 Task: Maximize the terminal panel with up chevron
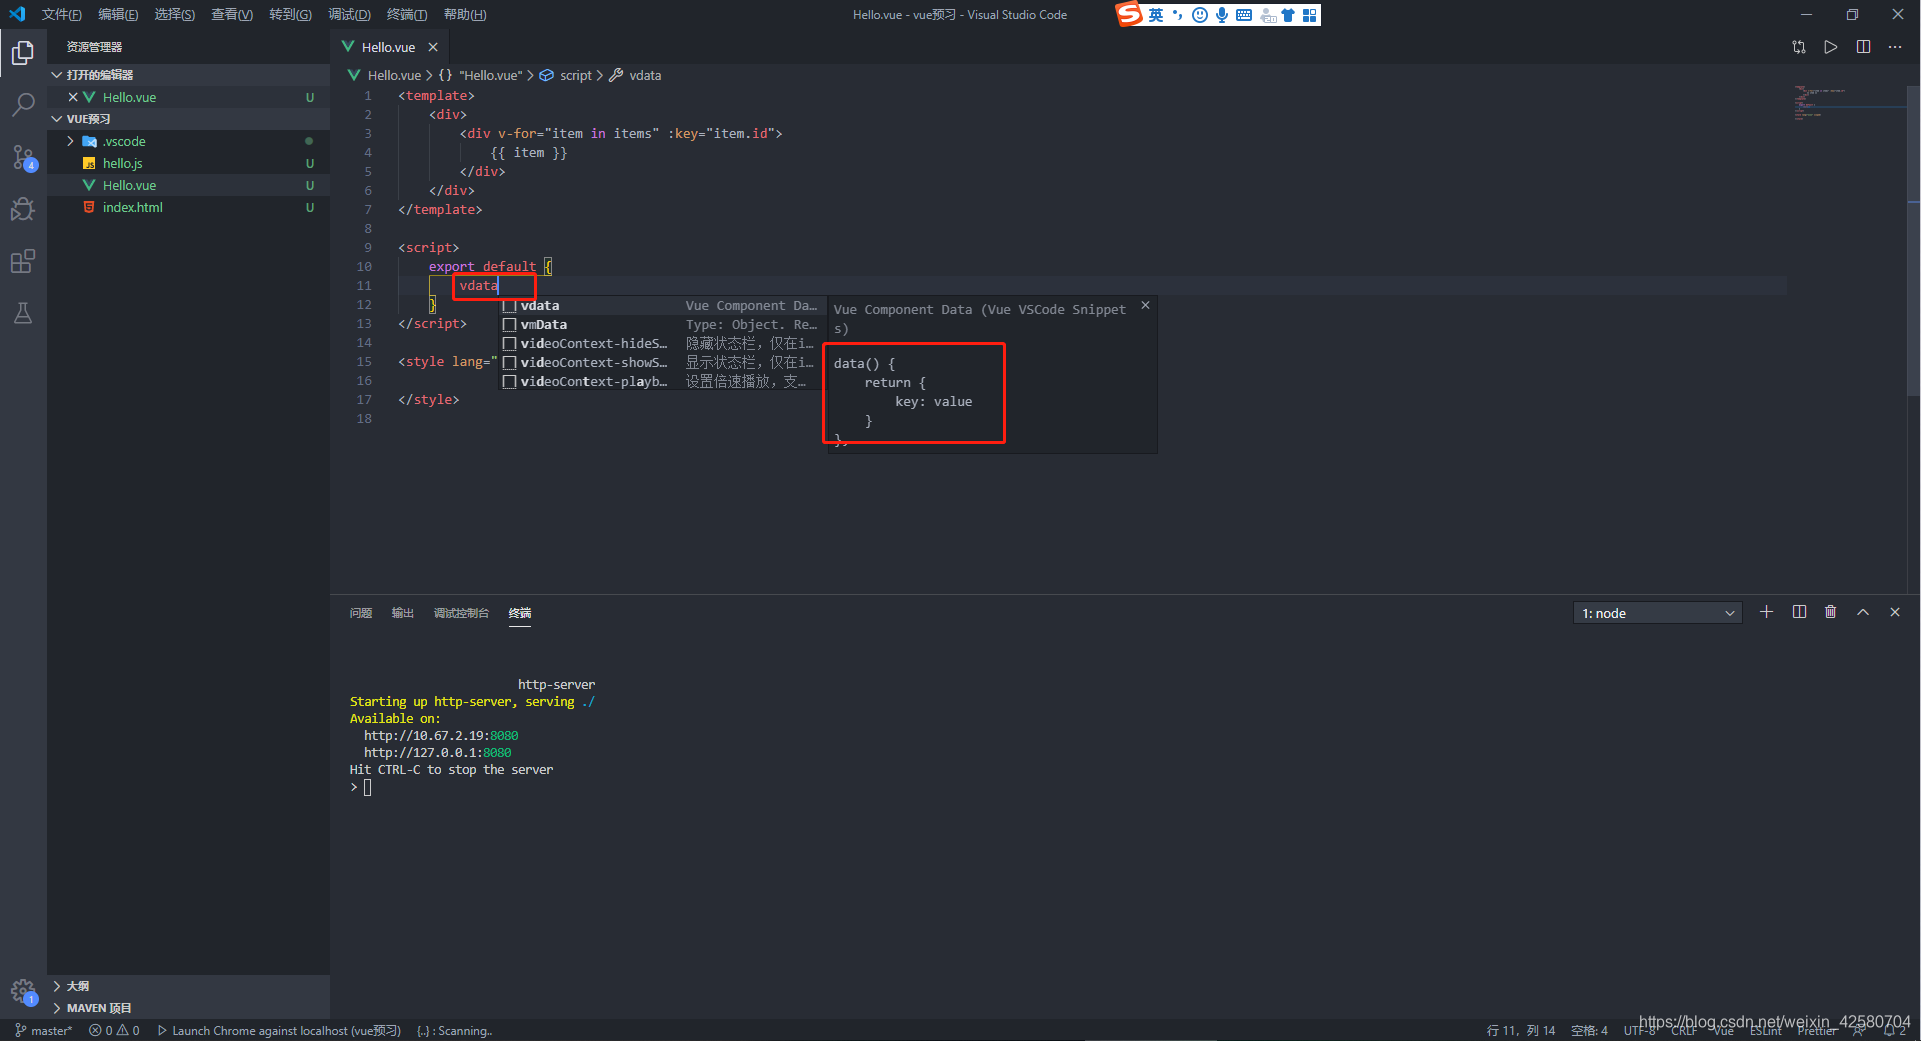pos(1863,612)
